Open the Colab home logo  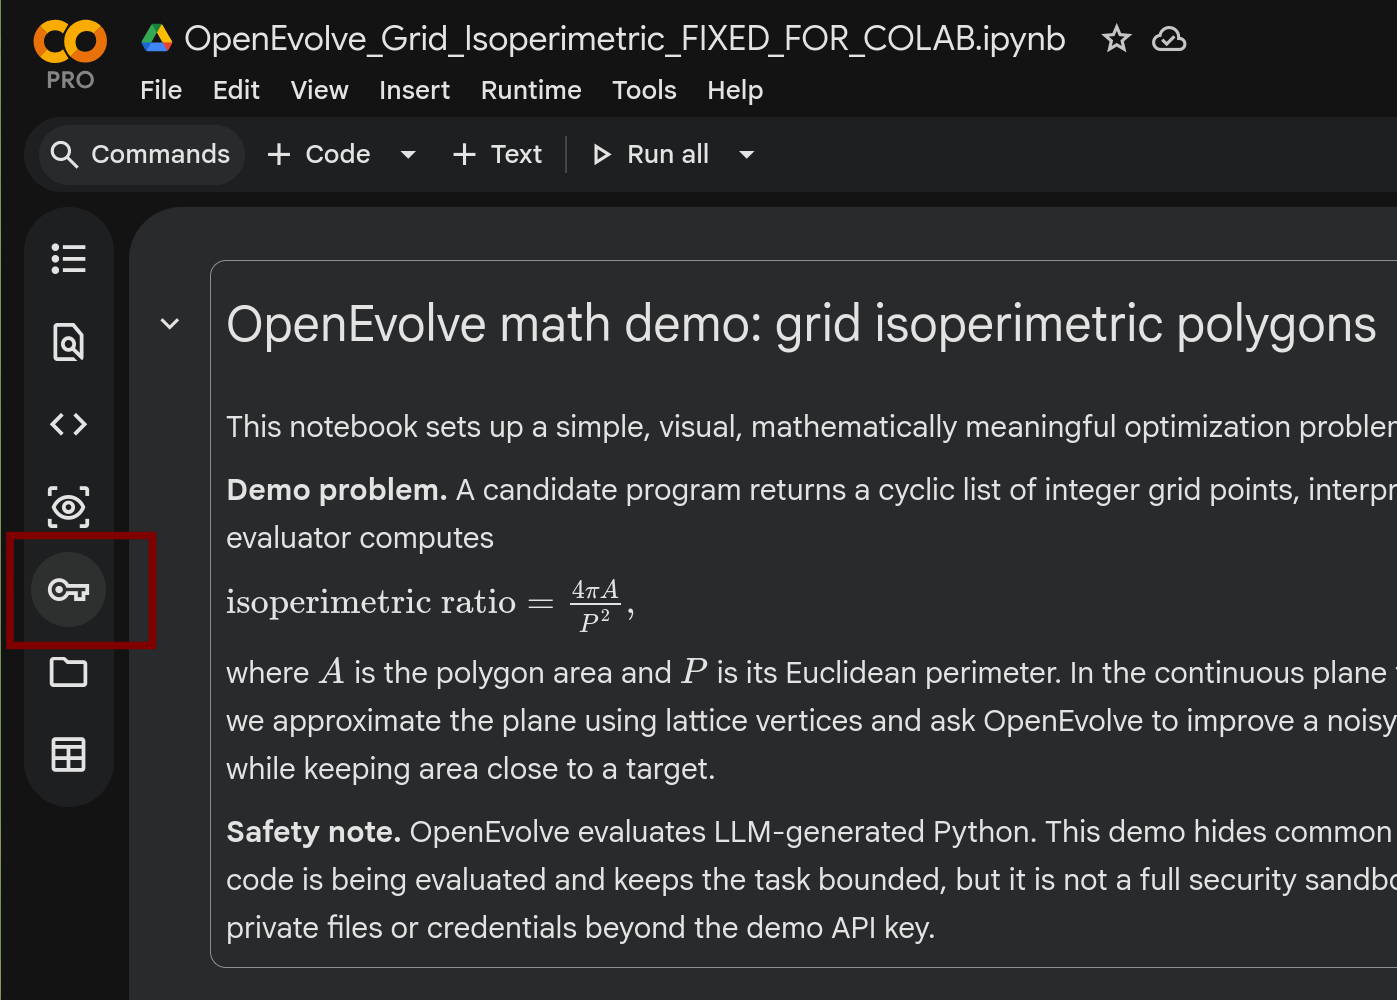click(70, 41)
